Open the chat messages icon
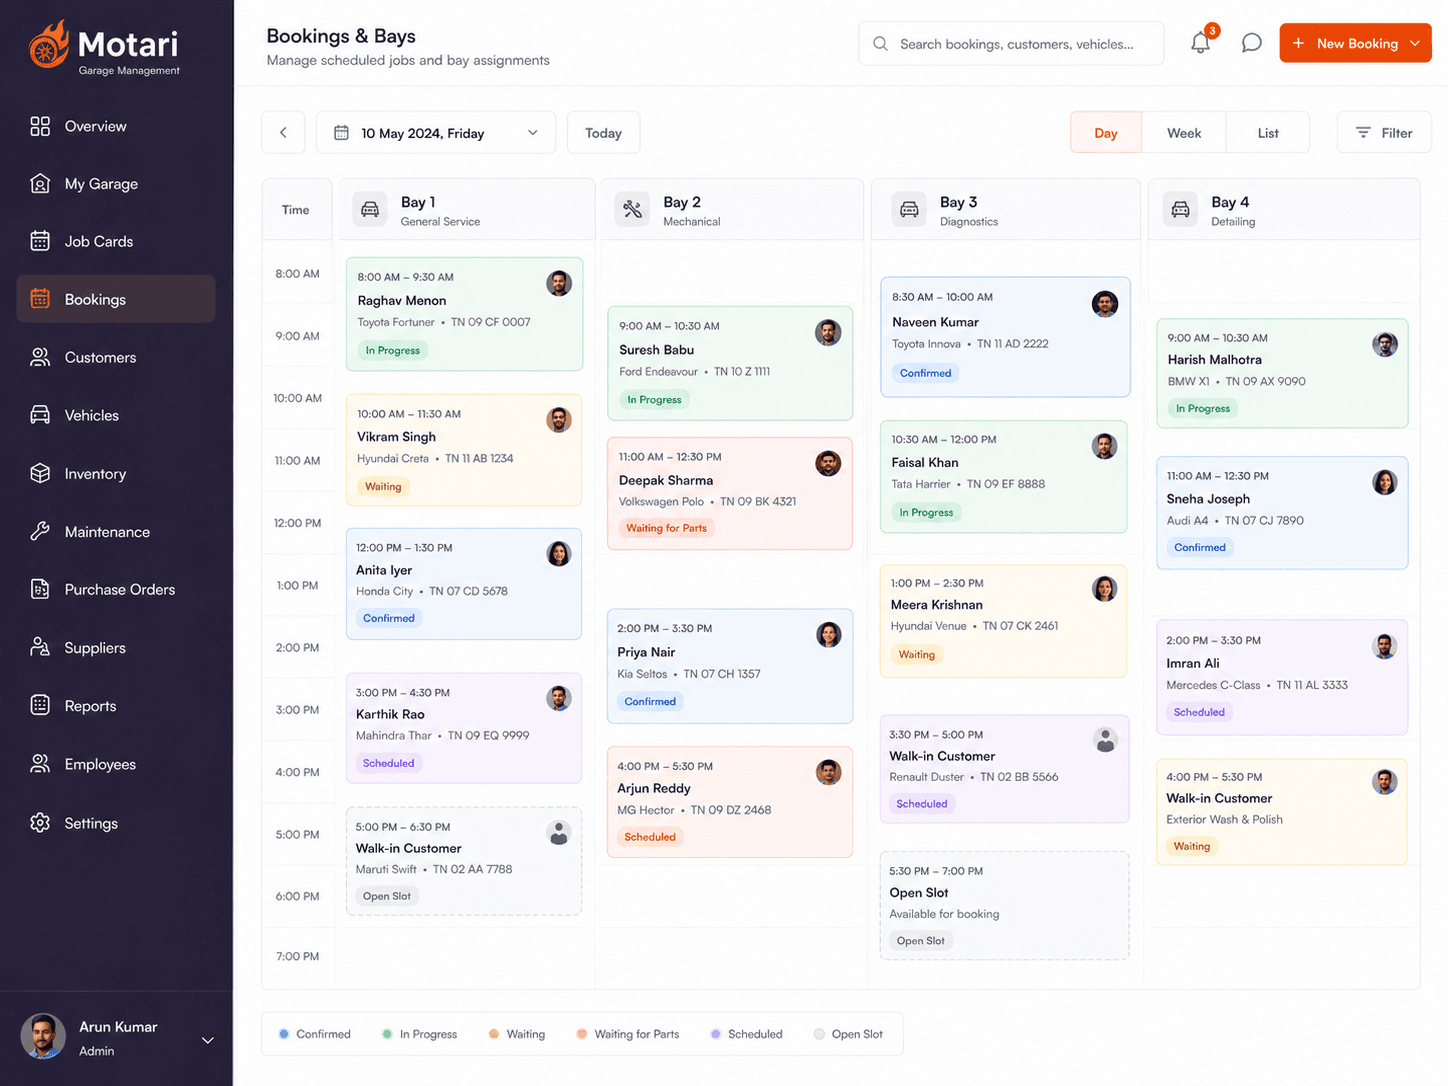This screenshot has width=1448, height=1086. tap(1251, 43)
